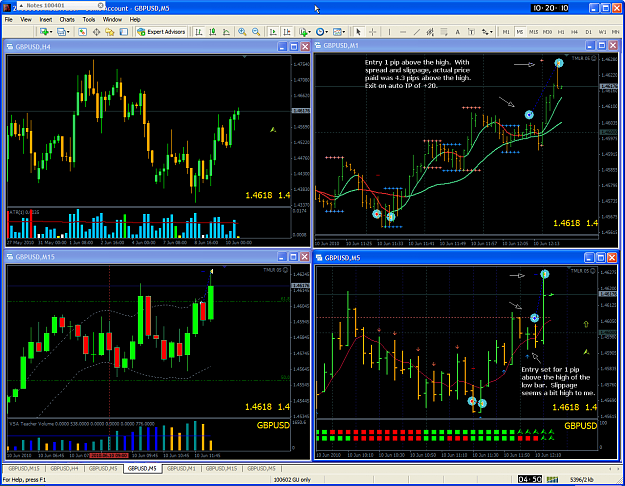
Task: Expand the Indicators dropdown arrow
Action: tap(310, 32)
